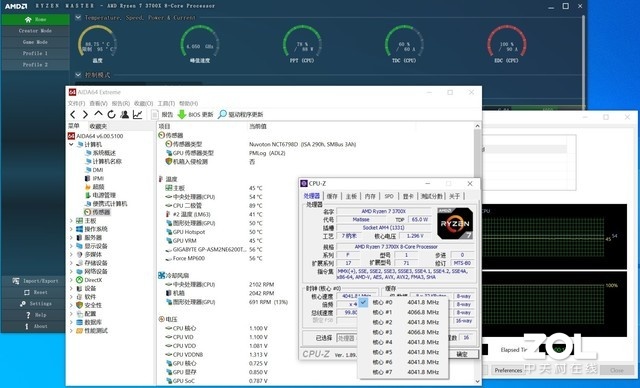Viewport: 640px width, 388px height.
Task: Open Ryzen Master Home page
Action: tap(35, 20)
